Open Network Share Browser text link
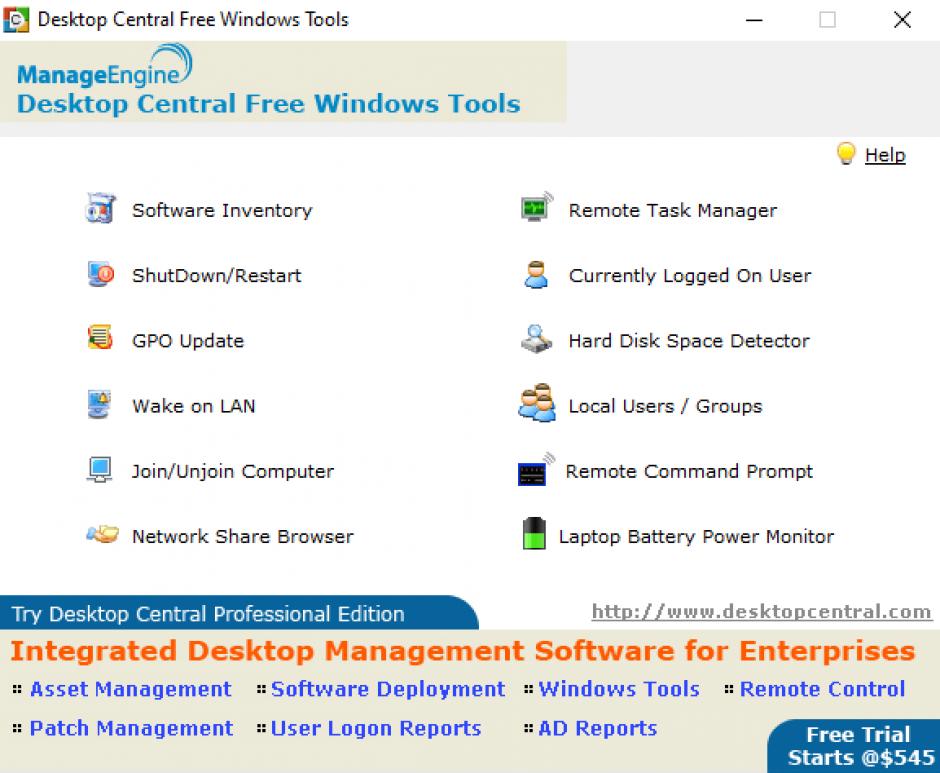This screenshot has height=773, width=940. coord(243,536)
